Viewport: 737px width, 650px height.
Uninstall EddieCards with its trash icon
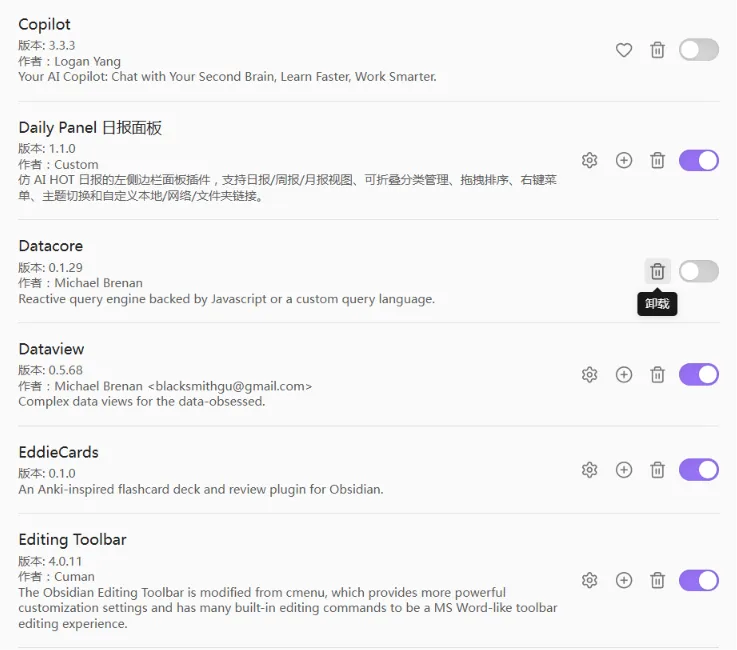(657, 470)
